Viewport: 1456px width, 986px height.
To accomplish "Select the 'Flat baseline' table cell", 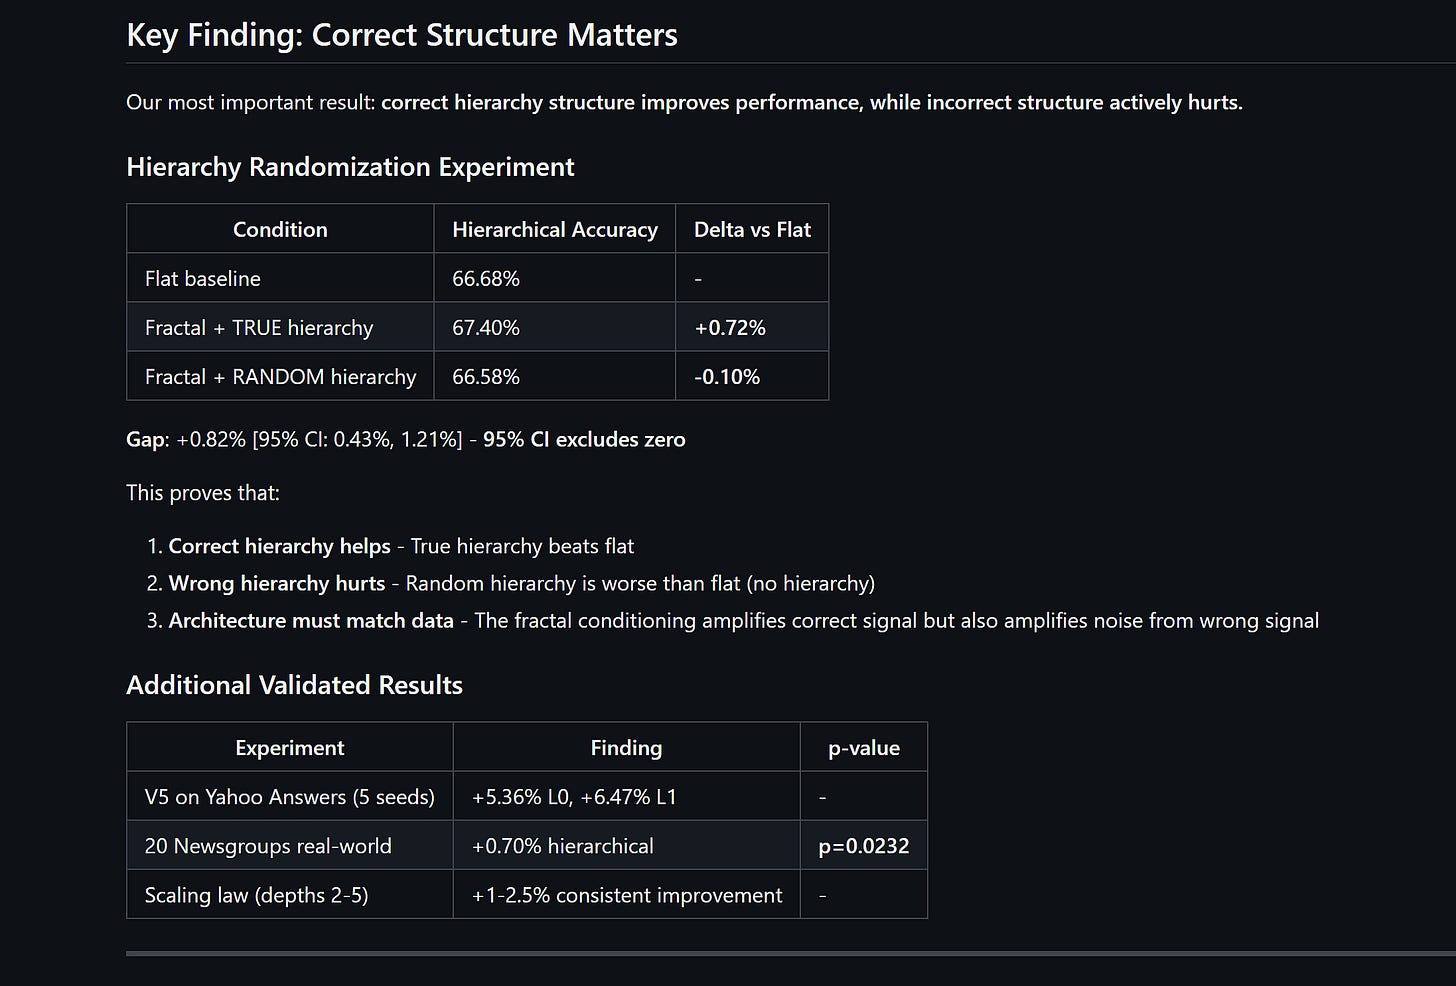I will coord(203,278).
